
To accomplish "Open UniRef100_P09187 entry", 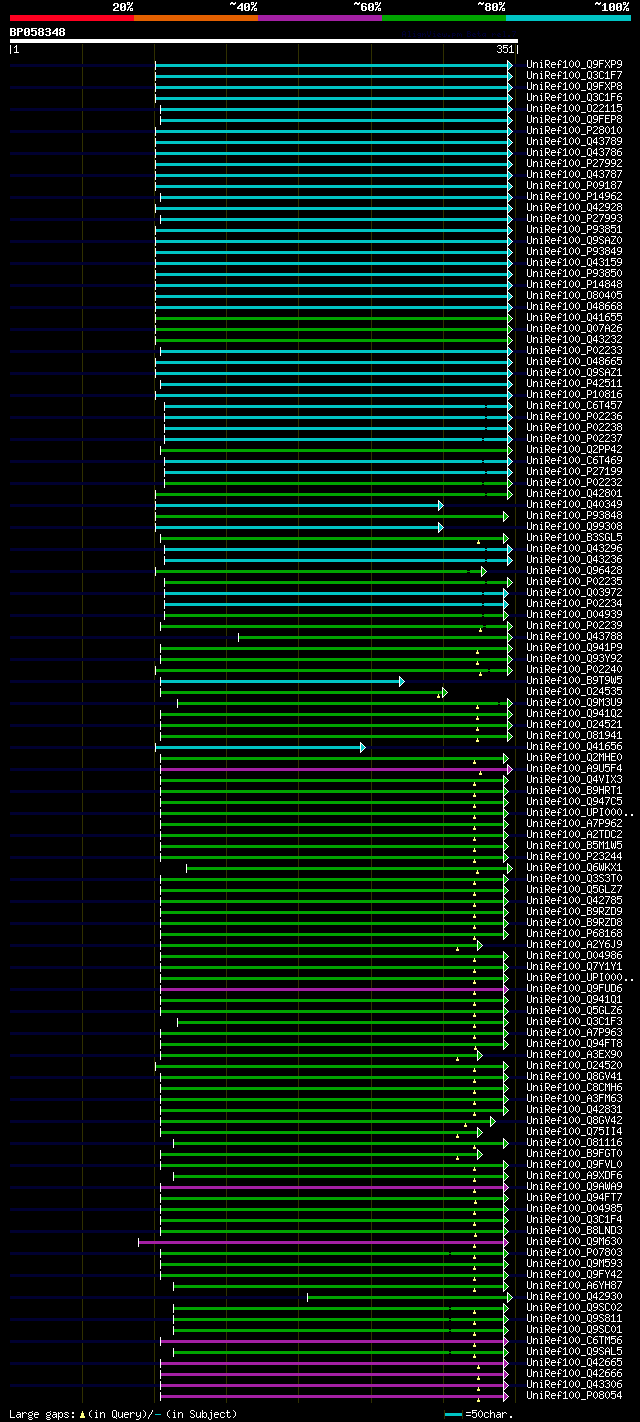I will [x=574, y=186].
